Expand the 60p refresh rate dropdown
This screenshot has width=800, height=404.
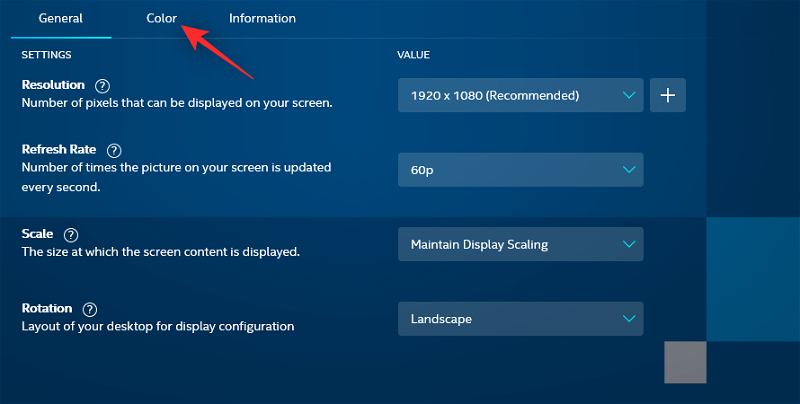520,170
